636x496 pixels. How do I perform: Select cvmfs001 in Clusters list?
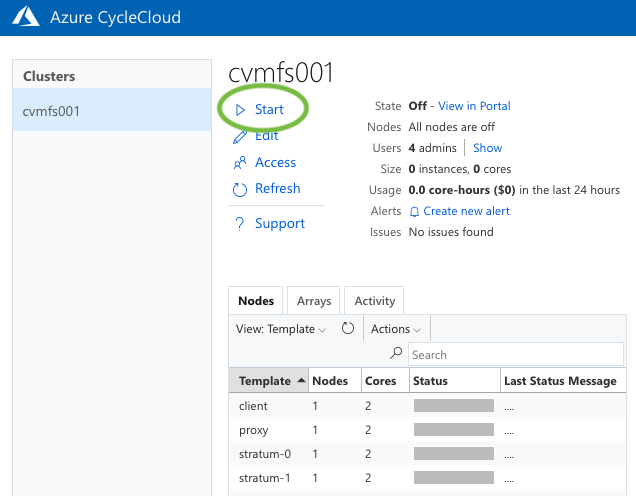(x=112, y=111)
